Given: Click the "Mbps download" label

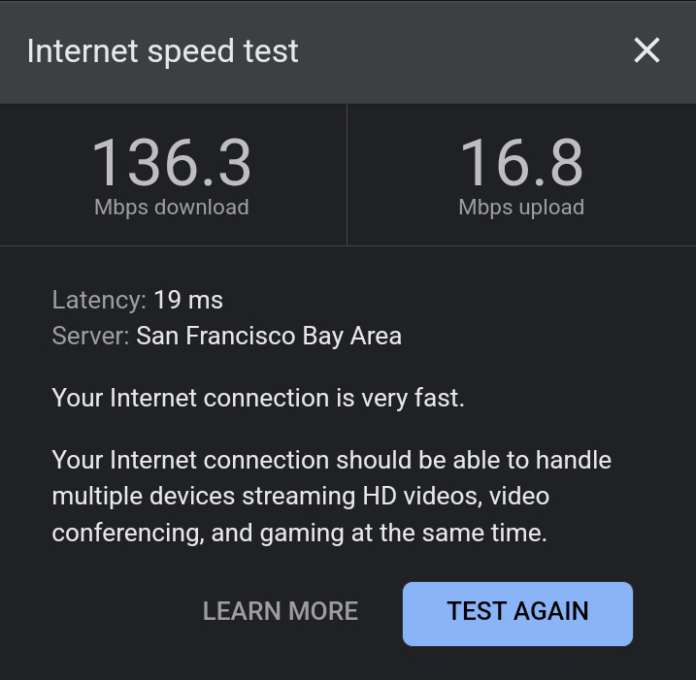Looking at the screenshot, I should coord(172,208).
